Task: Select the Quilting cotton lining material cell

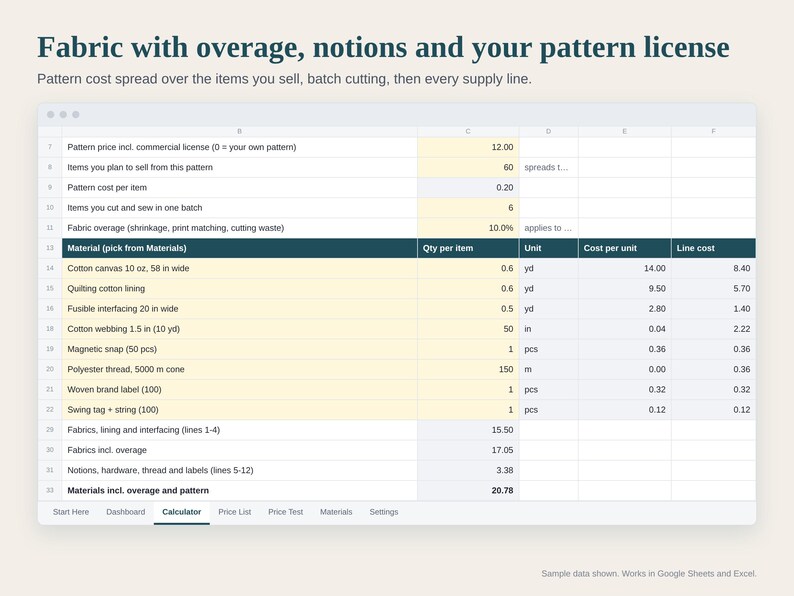Action: coord(240,289)
